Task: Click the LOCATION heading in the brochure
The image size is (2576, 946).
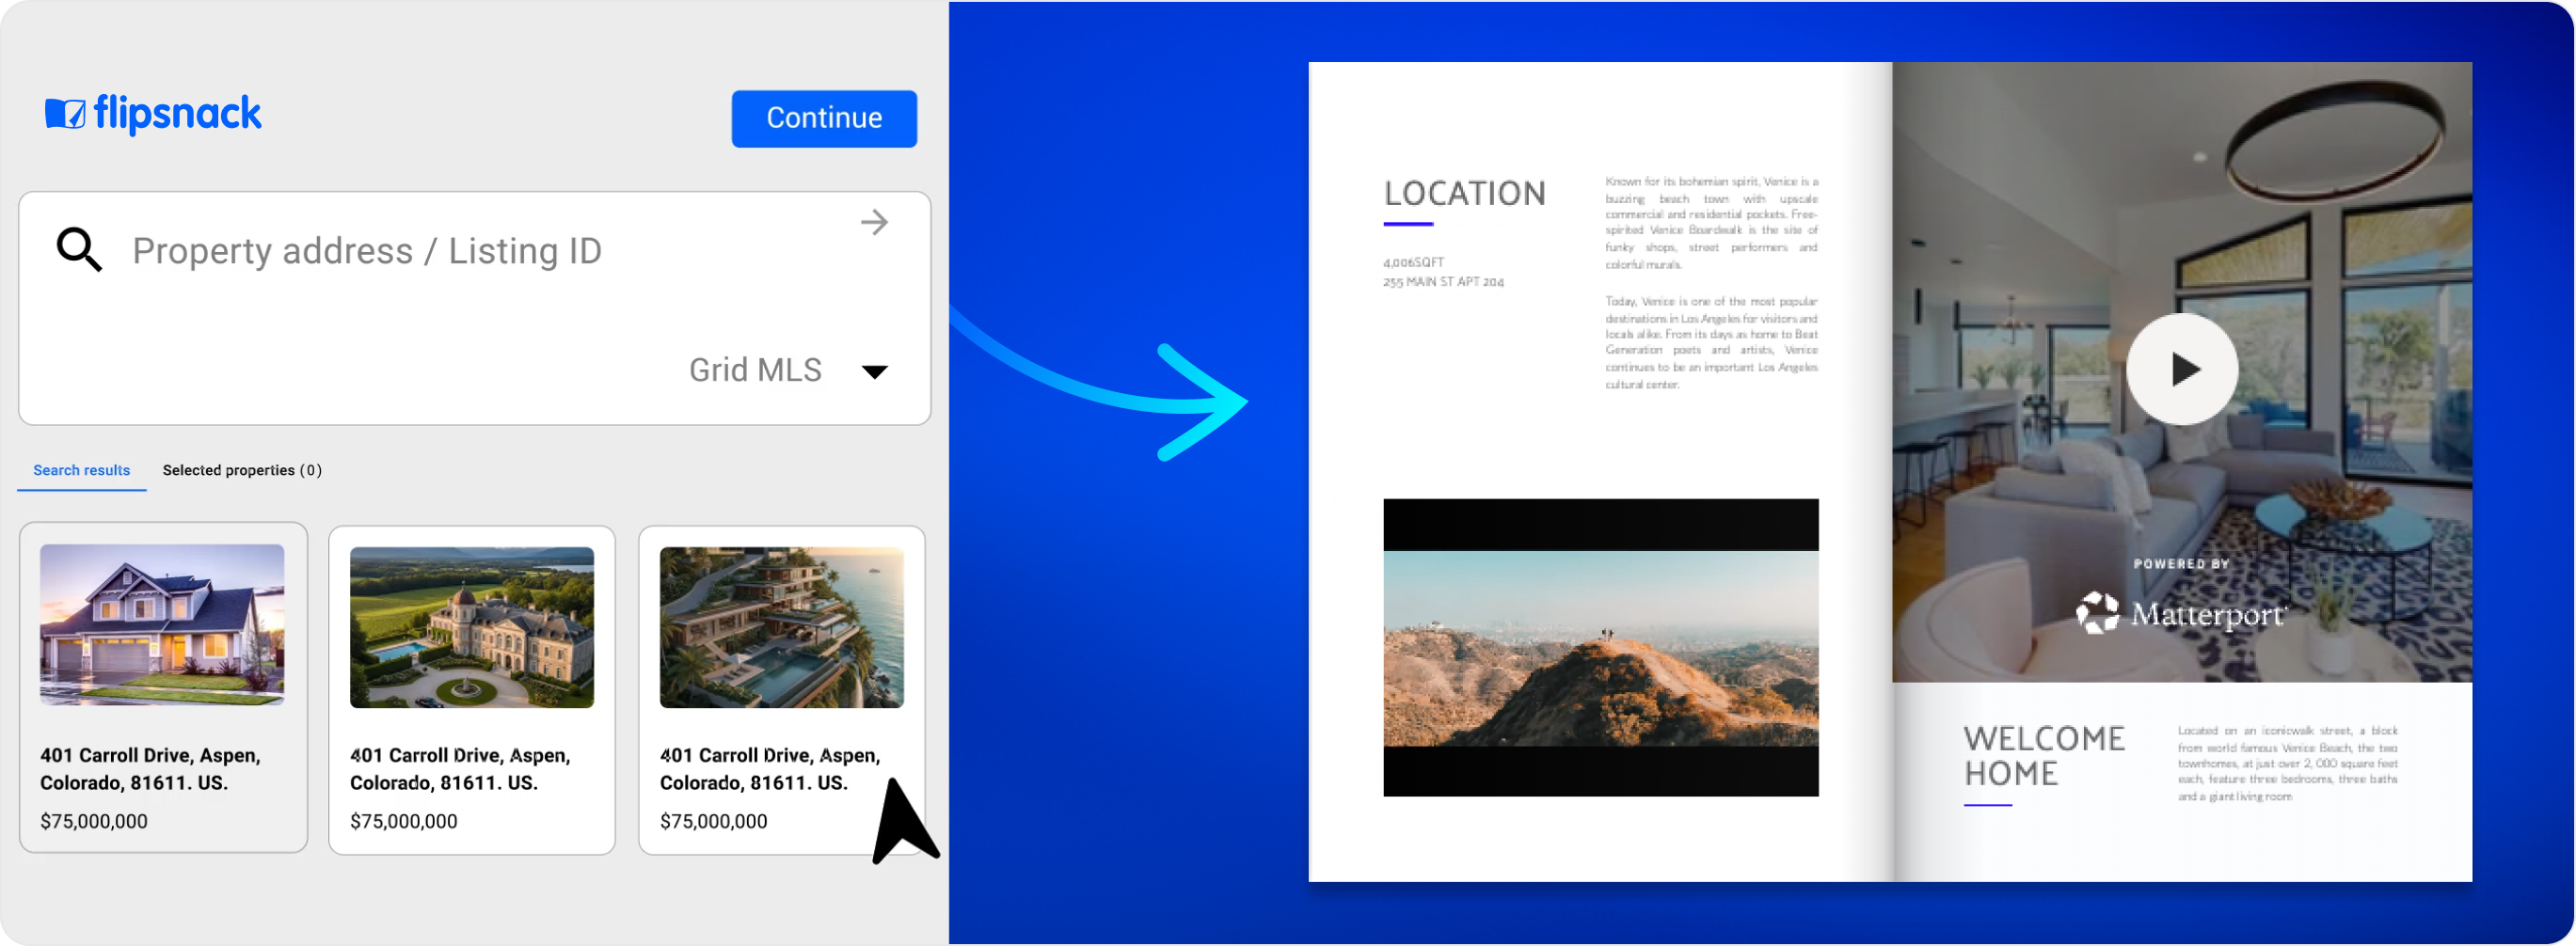Action: pyautogui.click(x=1464, y=193)
